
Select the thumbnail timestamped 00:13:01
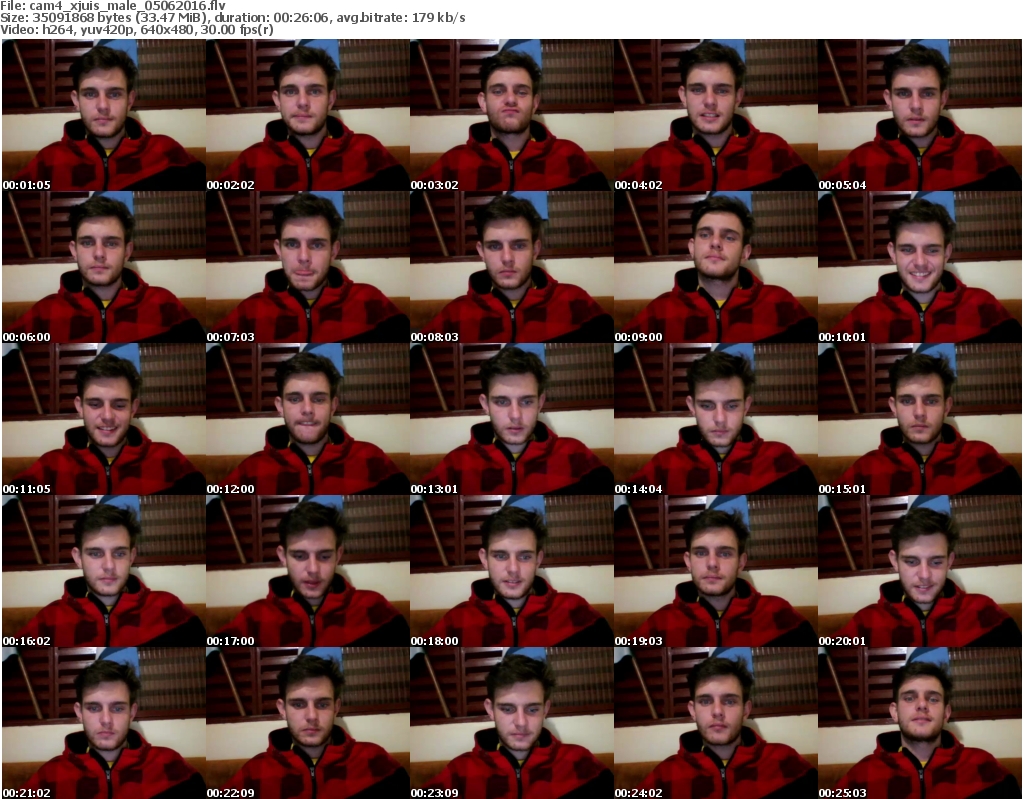pos(511,419)
